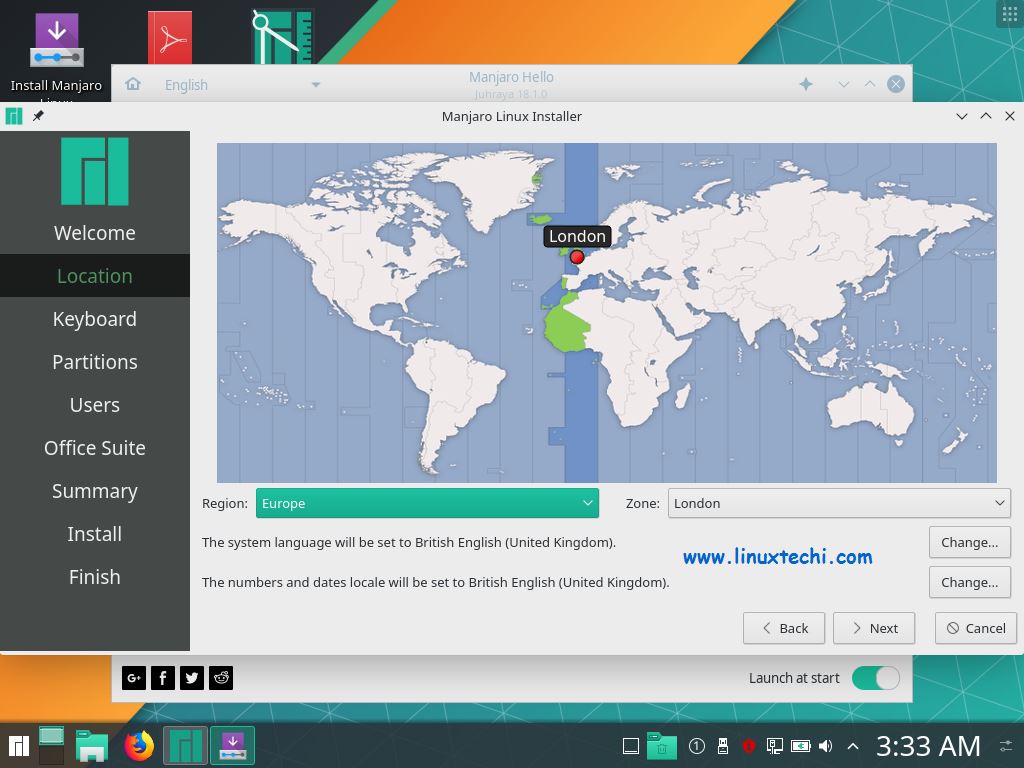Viewport: 1024px width, 768px height.
Task: Pin the installer window using pin icon
Action: tap(38, 116)
